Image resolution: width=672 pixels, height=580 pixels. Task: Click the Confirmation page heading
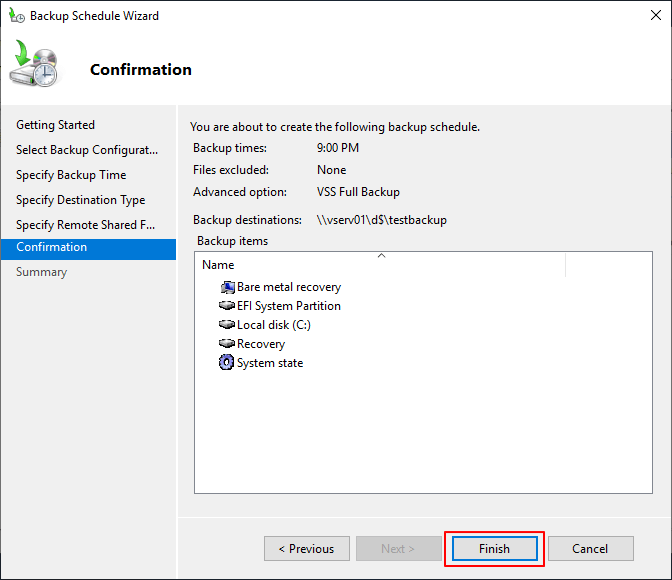point(141,69)
